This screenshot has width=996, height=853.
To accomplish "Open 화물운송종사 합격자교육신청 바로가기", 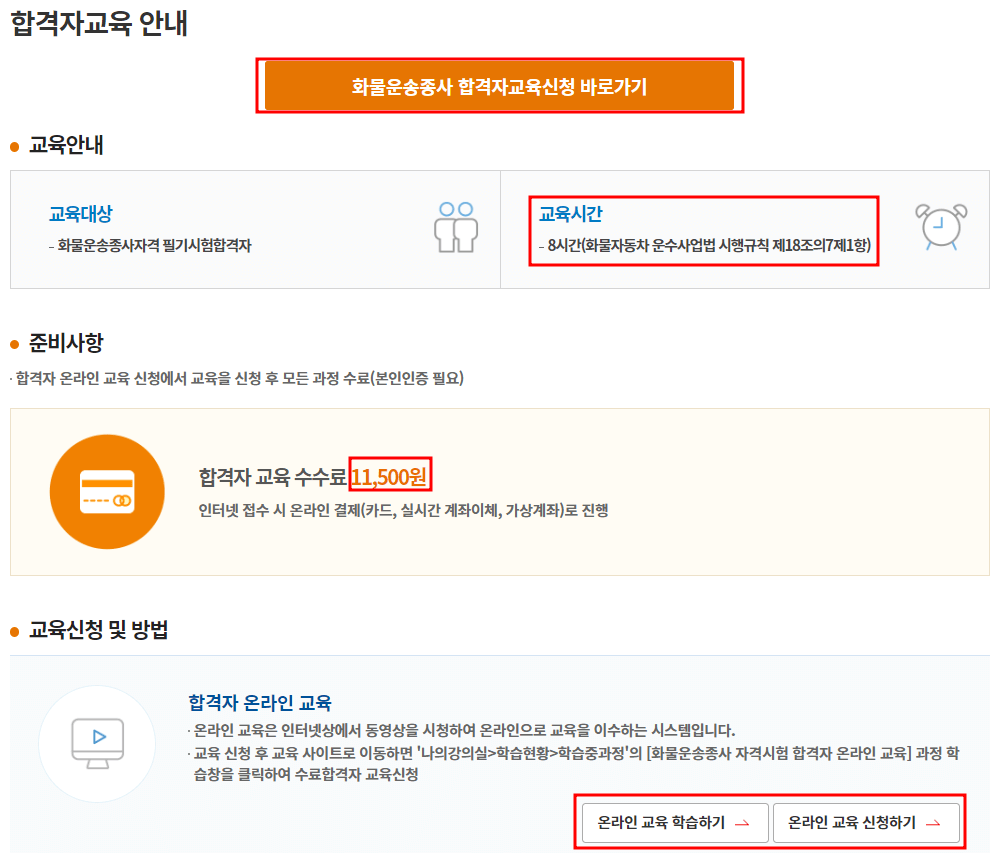I will tap(502, 87).
